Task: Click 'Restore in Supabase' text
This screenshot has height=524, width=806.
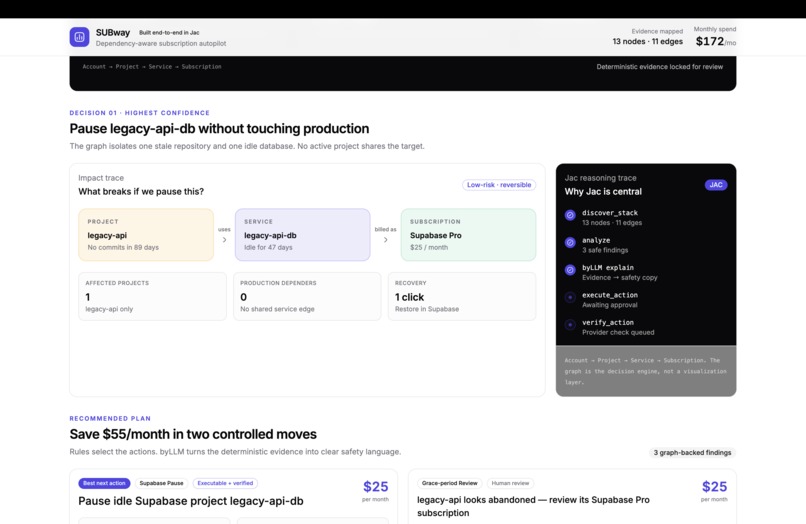Action: (427, 309)
